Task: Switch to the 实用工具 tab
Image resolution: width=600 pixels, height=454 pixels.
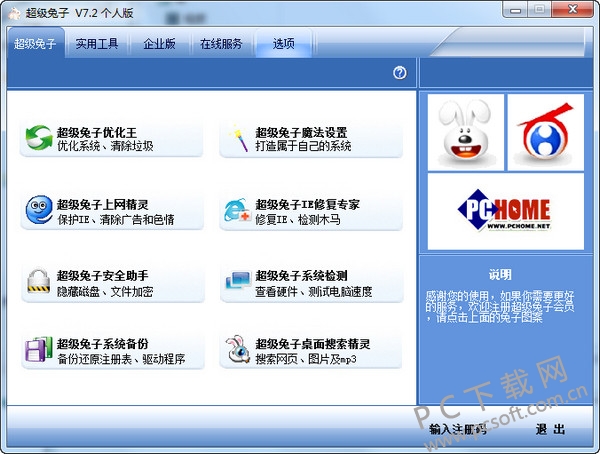Action: point(97,44)
